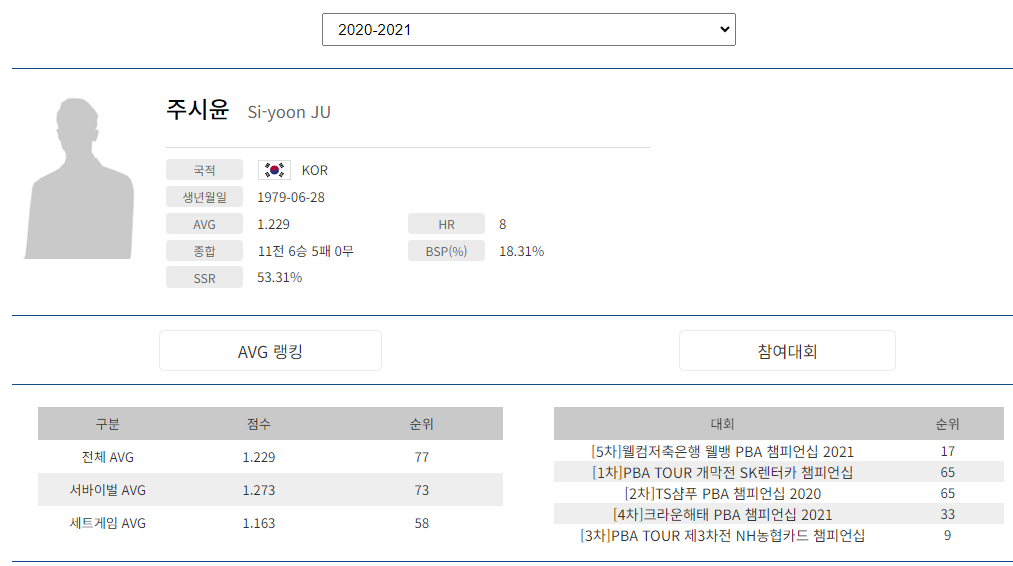
Task: Click the 순위 header in AVG table
Action: point(421,424)
